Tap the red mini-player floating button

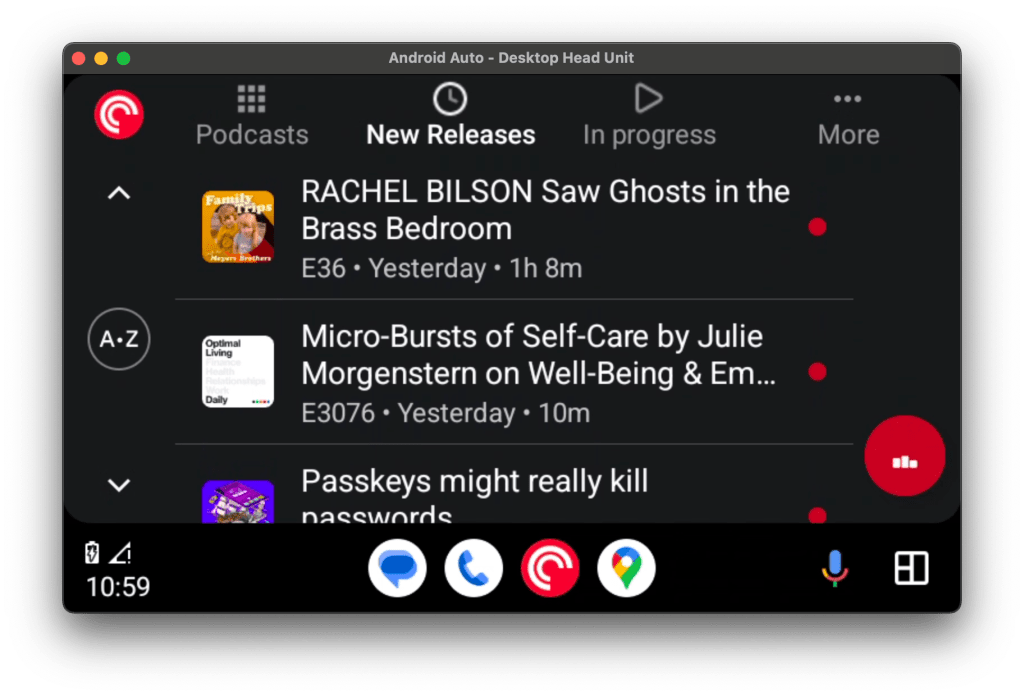coord(904,456)
